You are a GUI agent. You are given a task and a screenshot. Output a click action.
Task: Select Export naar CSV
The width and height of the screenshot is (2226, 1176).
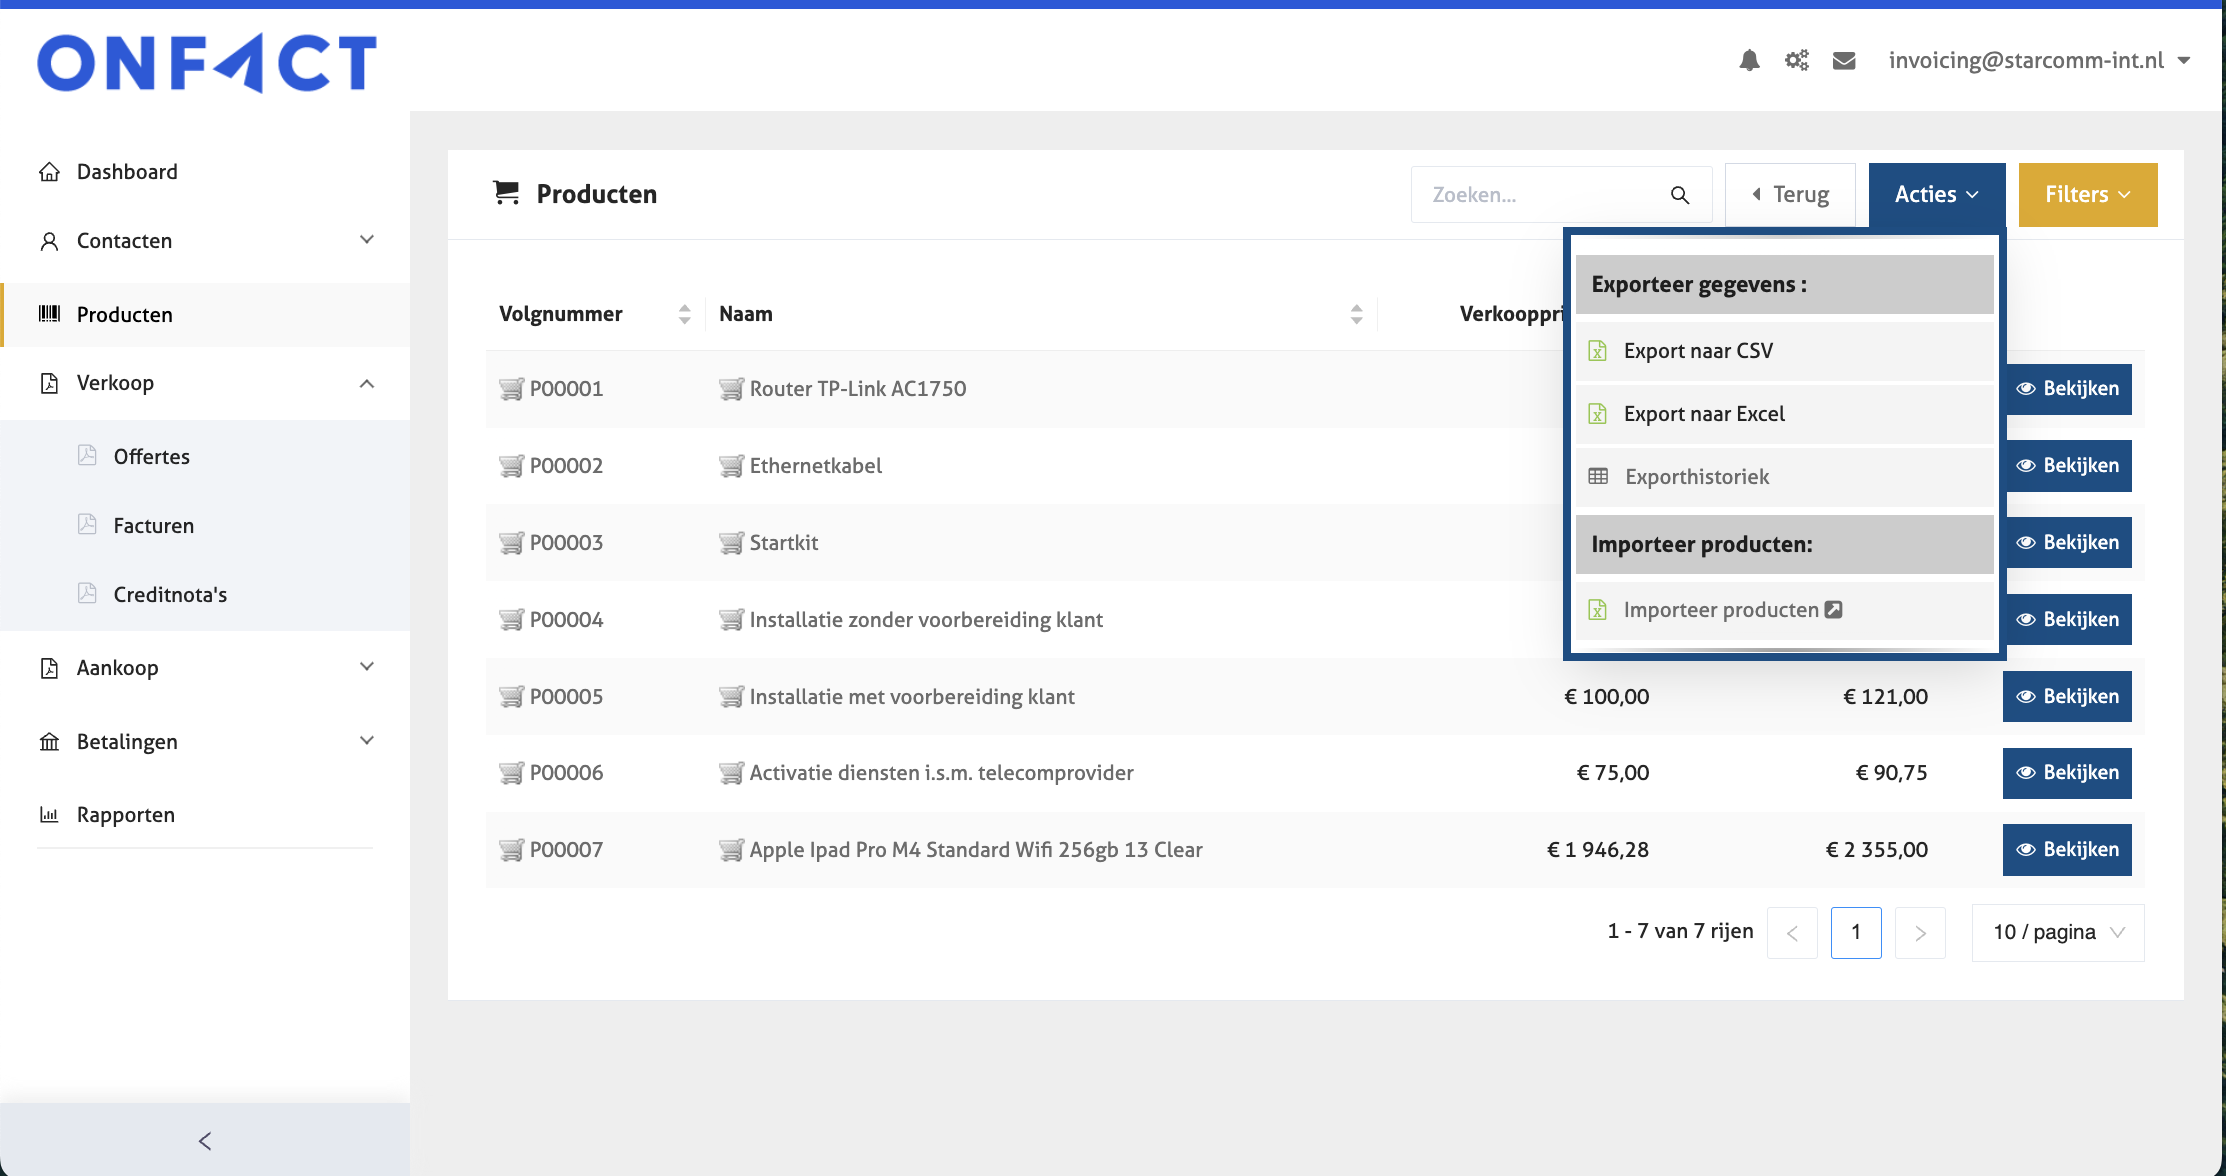pos(1698,351)
